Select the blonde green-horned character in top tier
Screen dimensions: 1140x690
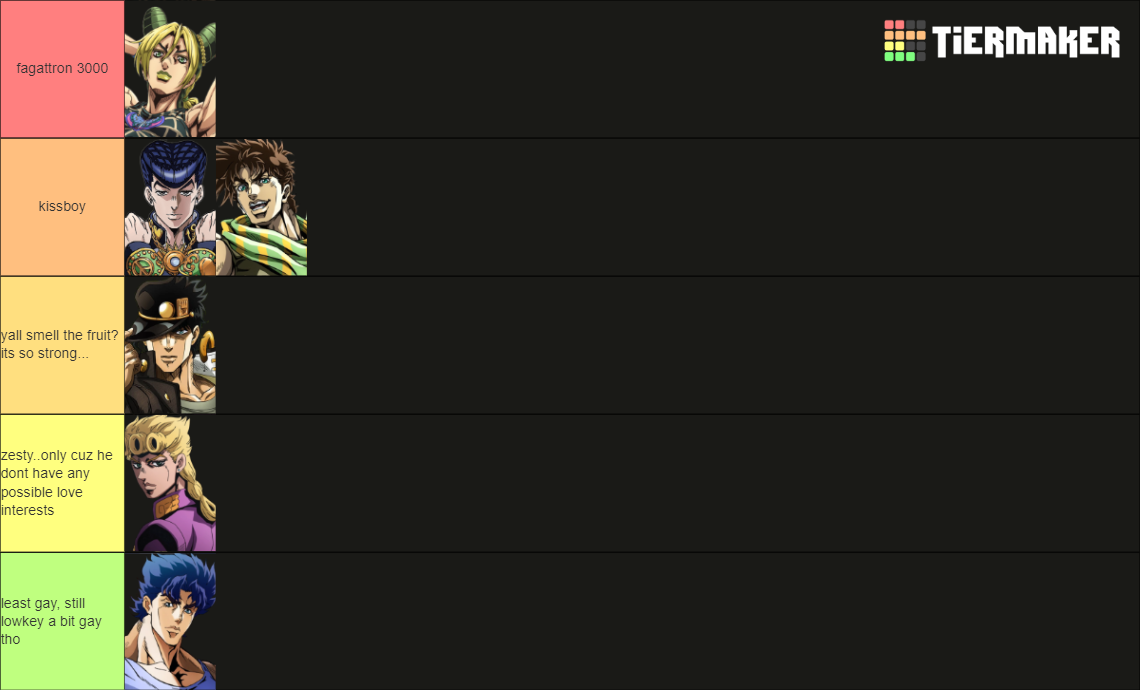point(170,69)
